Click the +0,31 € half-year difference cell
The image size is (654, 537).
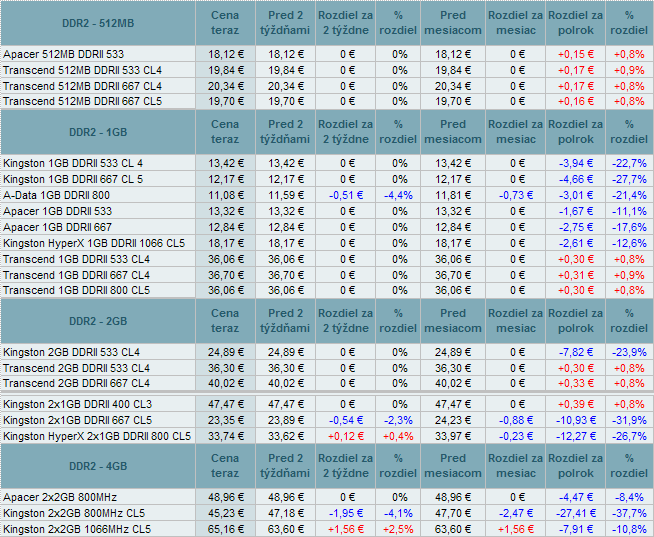tap(576, 275)
